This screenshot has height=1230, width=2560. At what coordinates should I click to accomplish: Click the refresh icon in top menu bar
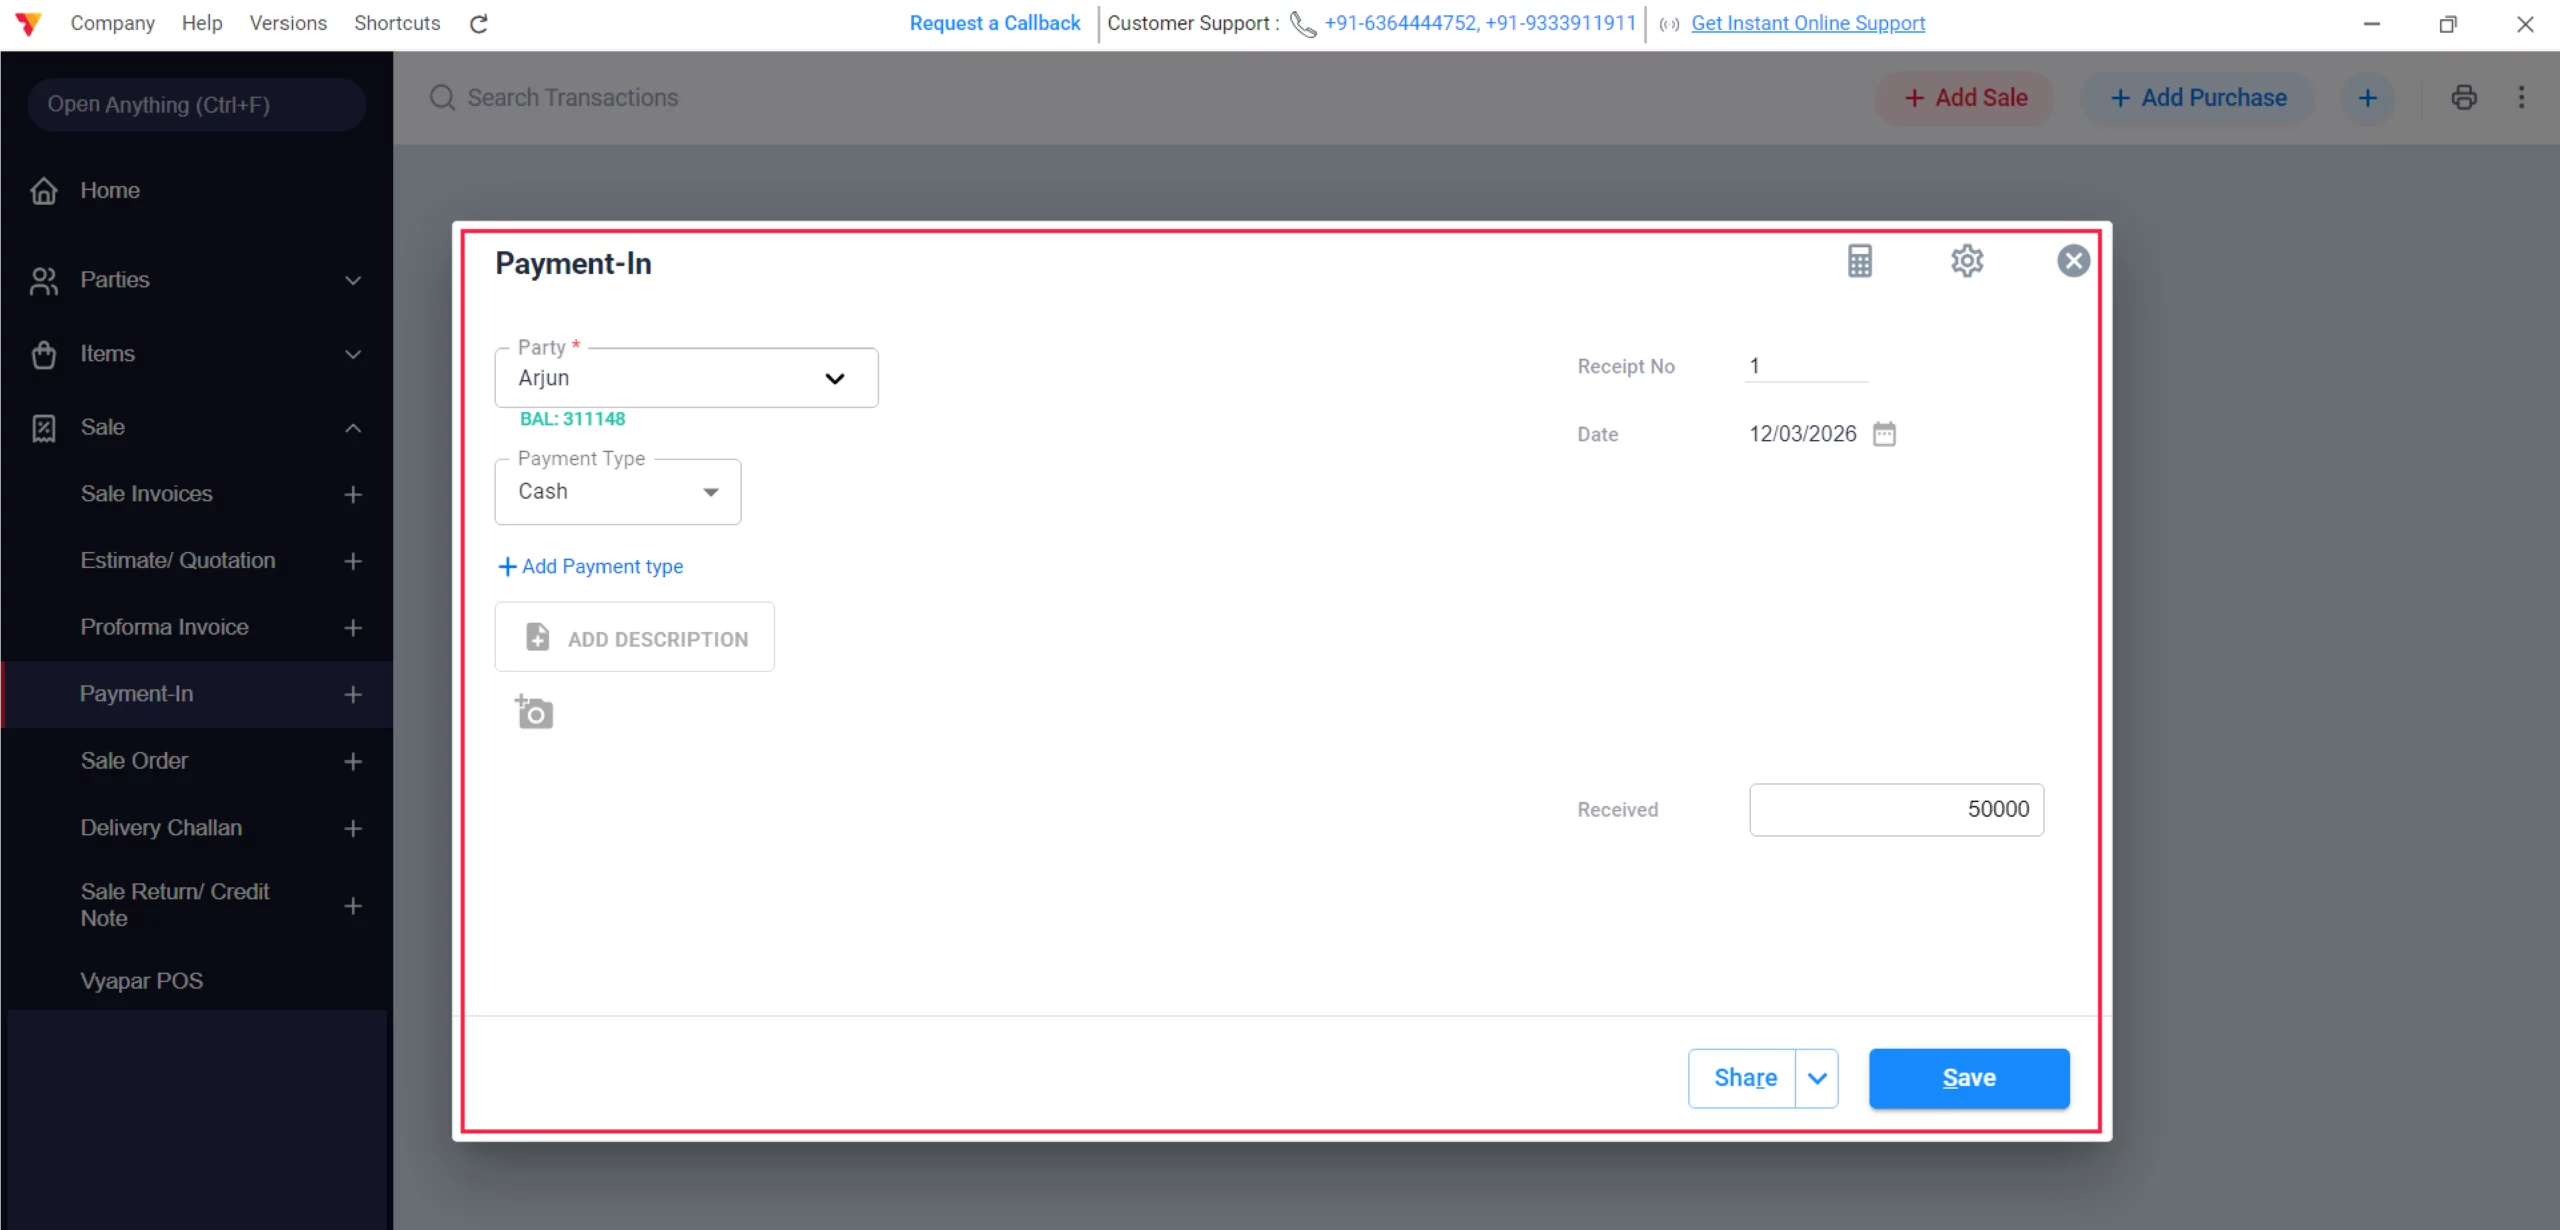[x=479, y=23]
